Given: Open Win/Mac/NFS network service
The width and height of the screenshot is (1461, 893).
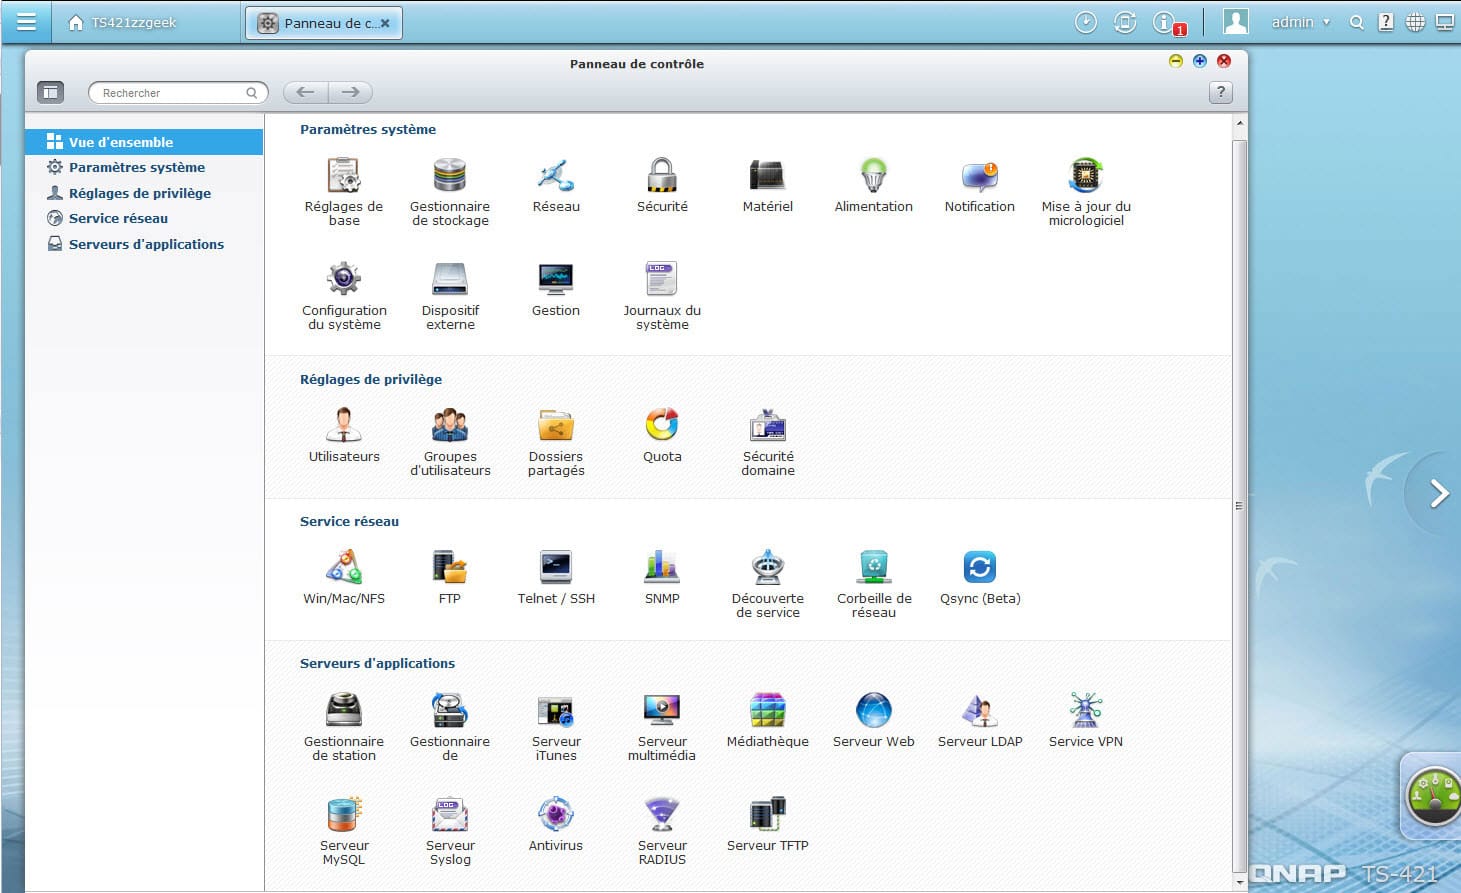Looking at the screenshot, I should click(x=344, y=567).
